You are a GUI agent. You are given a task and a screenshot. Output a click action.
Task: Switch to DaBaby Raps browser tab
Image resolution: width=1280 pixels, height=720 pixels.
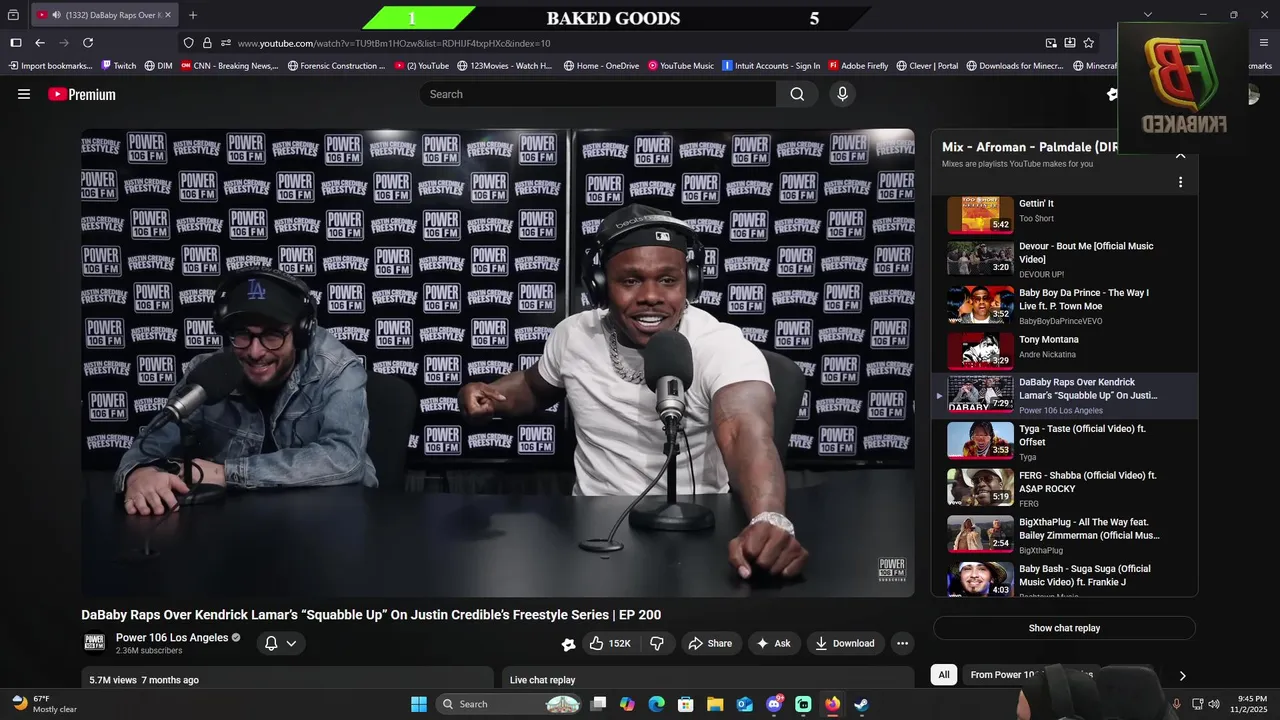103,15
